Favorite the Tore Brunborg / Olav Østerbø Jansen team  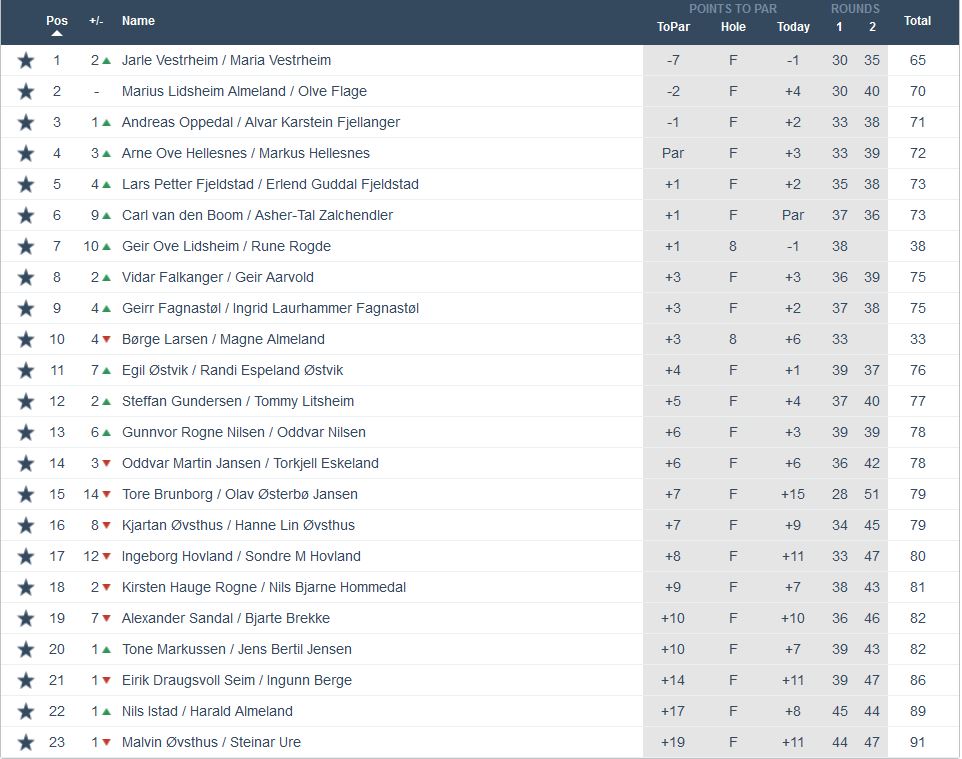click(x=26, y=494)
